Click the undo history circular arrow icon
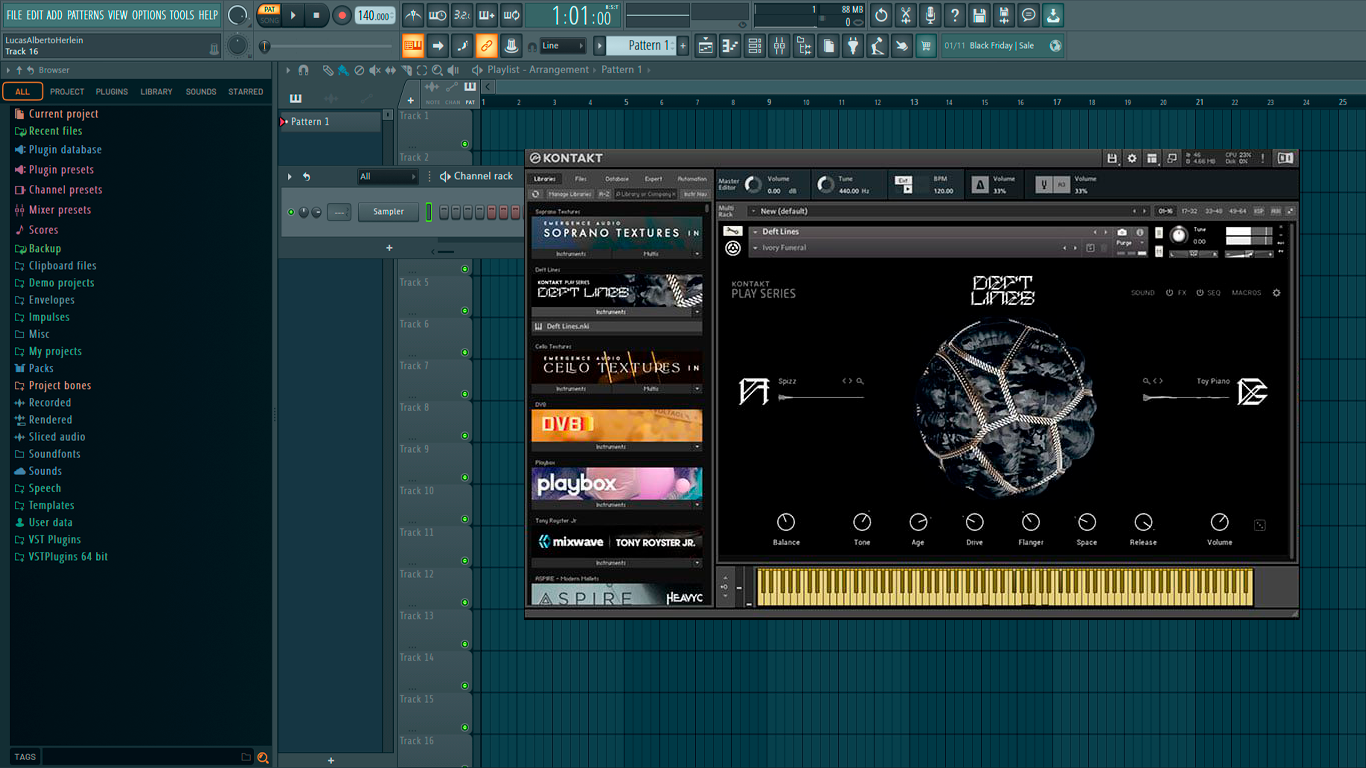Viewport: 1366px width, 768px height. coord(881,16)
